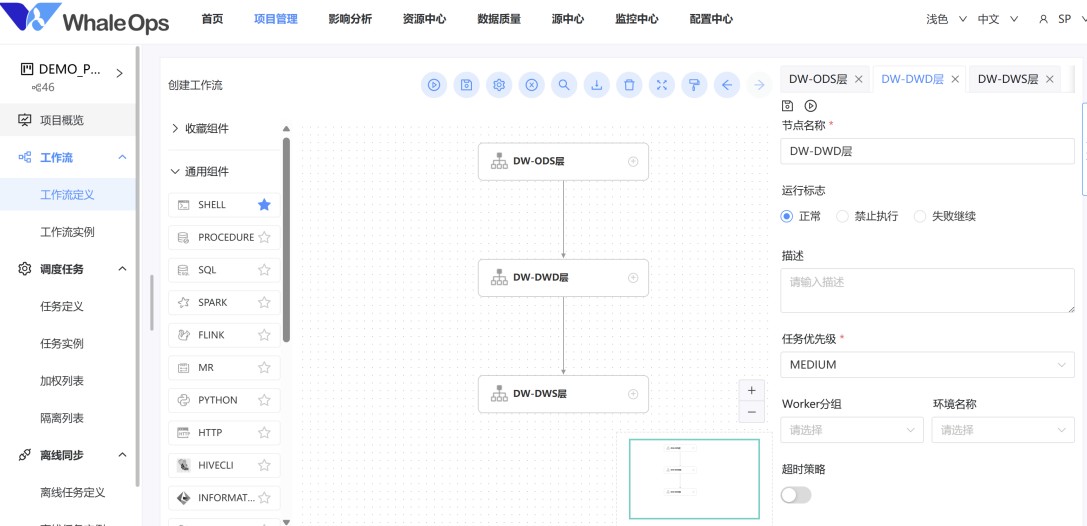Open the 浅色 theme dropdown

(946, 19)
